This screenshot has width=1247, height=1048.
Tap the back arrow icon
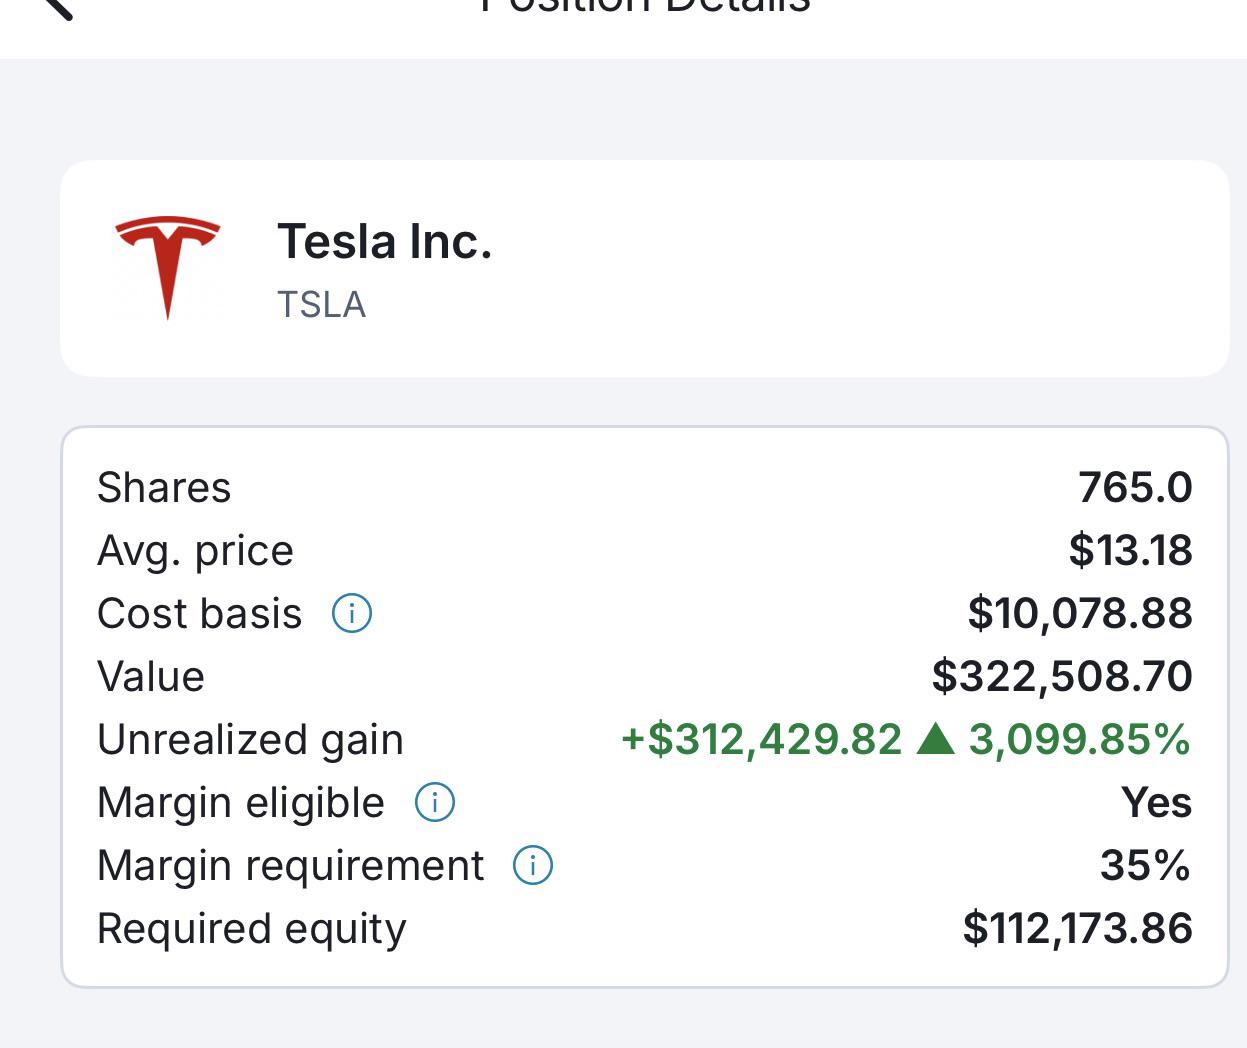point(58,8)
